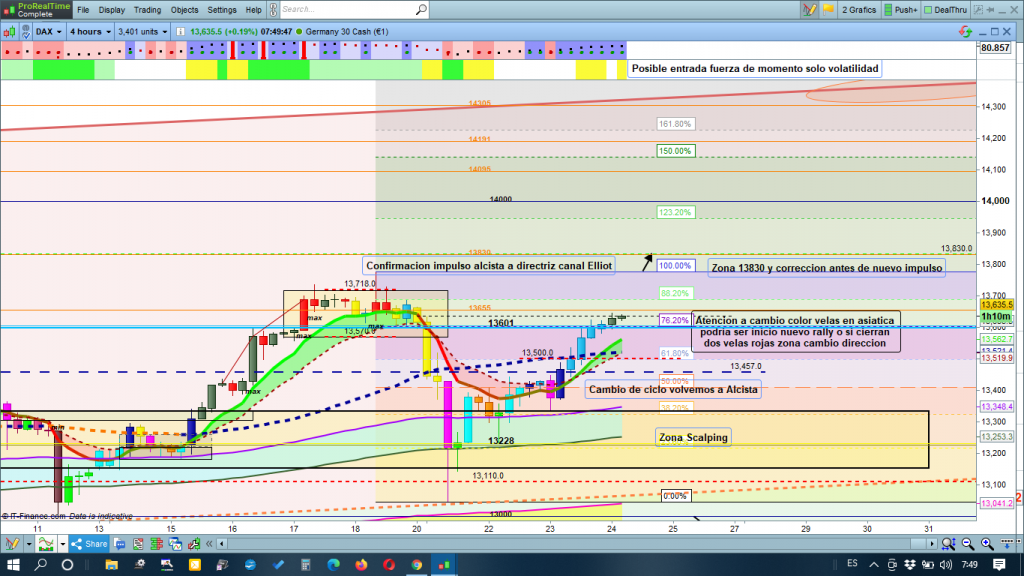The width and height of the screenshot is (1024, 576).
Task: Expand the DAX instrument dropdown
Action: (47, 31)
